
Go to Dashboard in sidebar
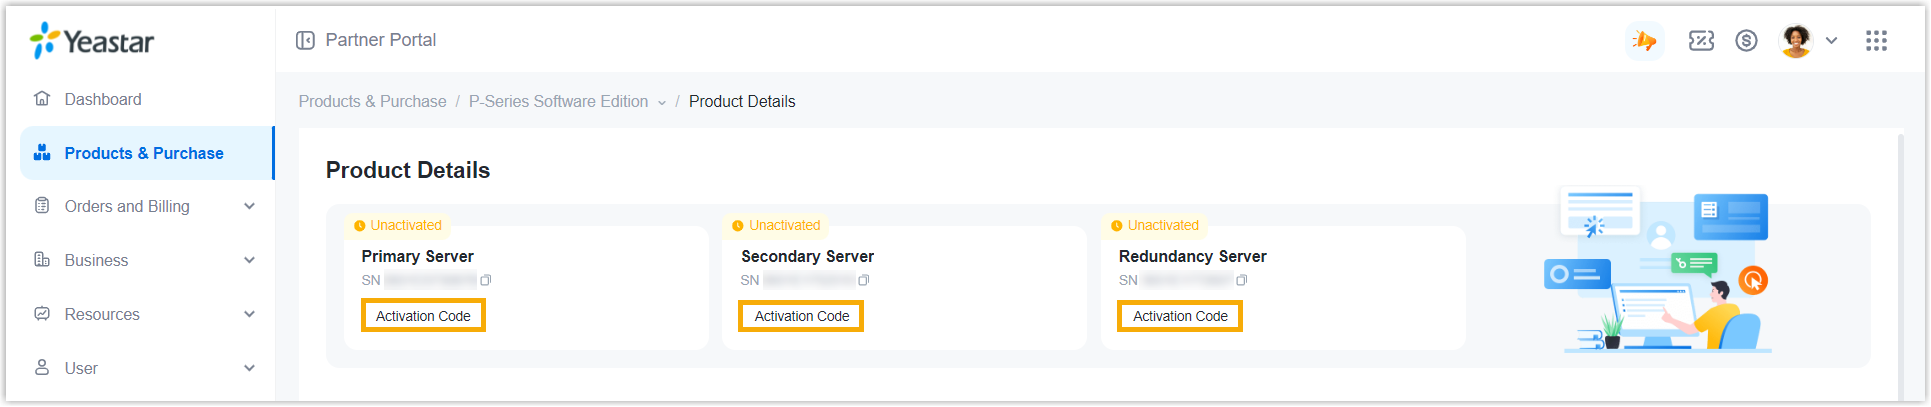coord(103,99)
